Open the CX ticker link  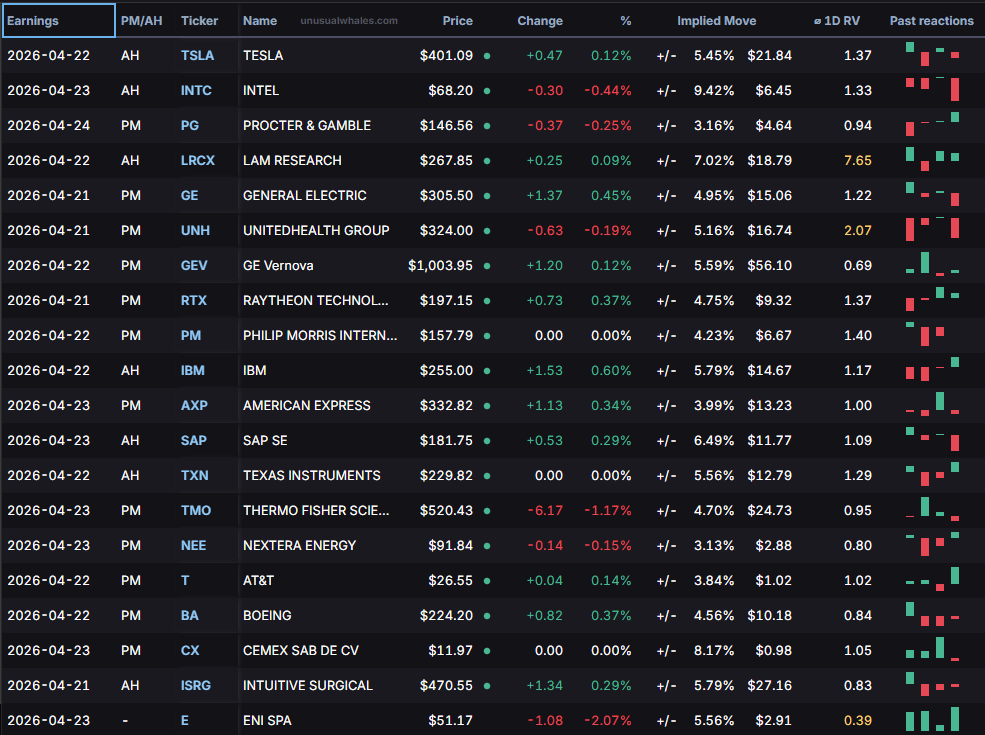point(190,651)
